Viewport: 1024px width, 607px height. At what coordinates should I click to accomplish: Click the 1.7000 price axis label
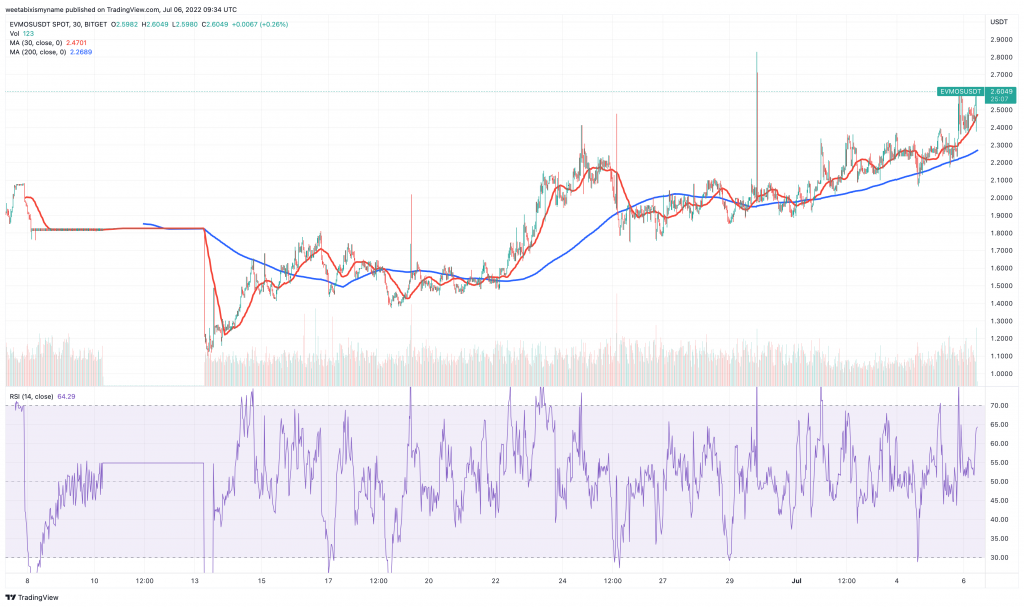point(1001,251)
